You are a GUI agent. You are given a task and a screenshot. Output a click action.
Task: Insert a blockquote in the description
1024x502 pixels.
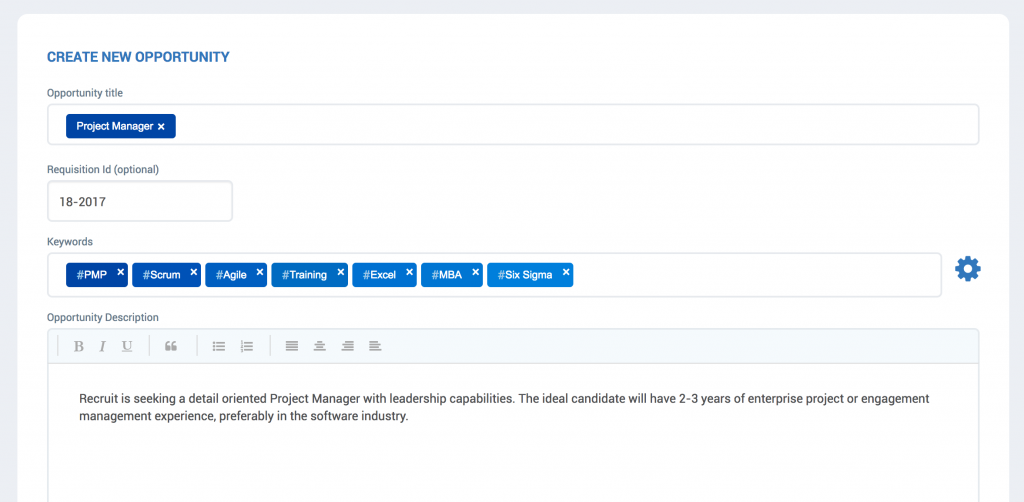(171, 346)
